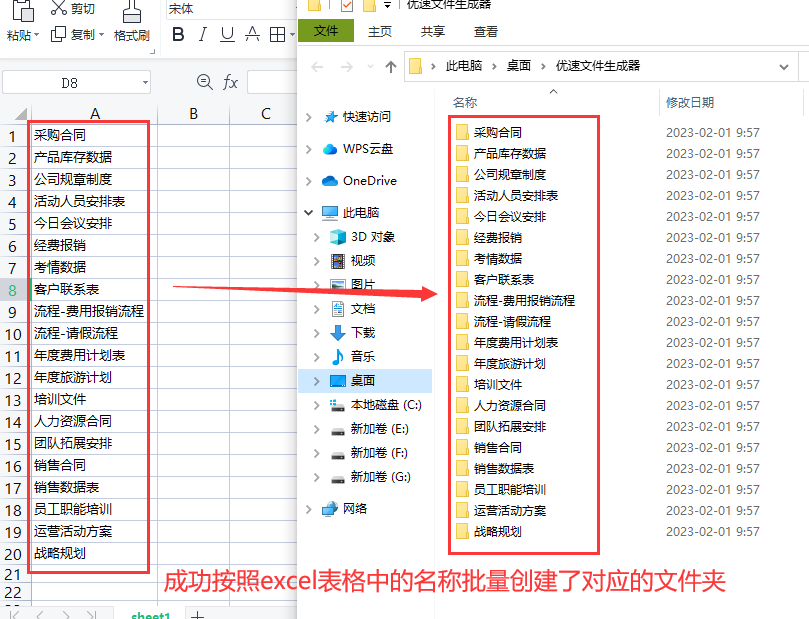Select the 销售合同 folder
This screenshot has height=619, width=809.
click(x=497, y=447)
